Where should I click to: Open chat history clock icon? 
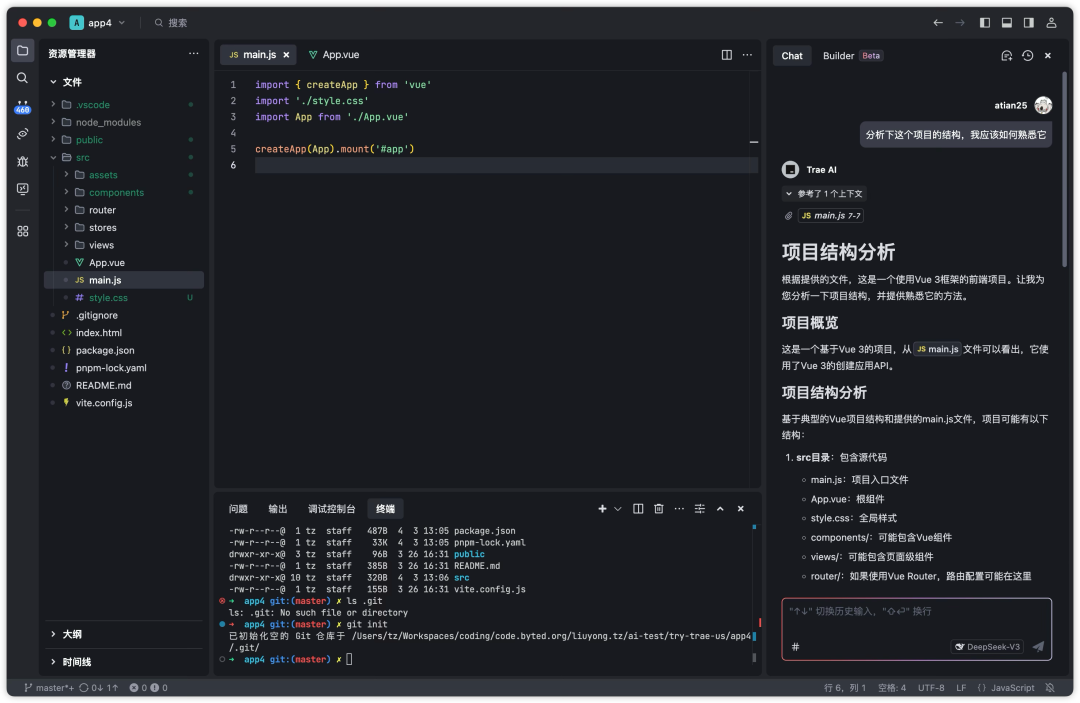tap(1028, 56)
